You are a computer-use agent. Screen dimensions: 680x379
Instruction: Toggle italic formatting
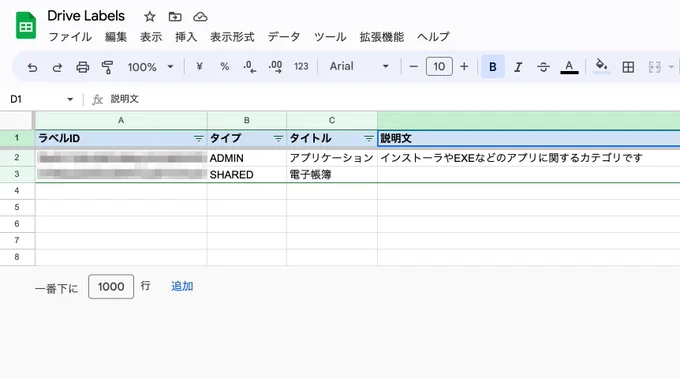coord(518,67)
